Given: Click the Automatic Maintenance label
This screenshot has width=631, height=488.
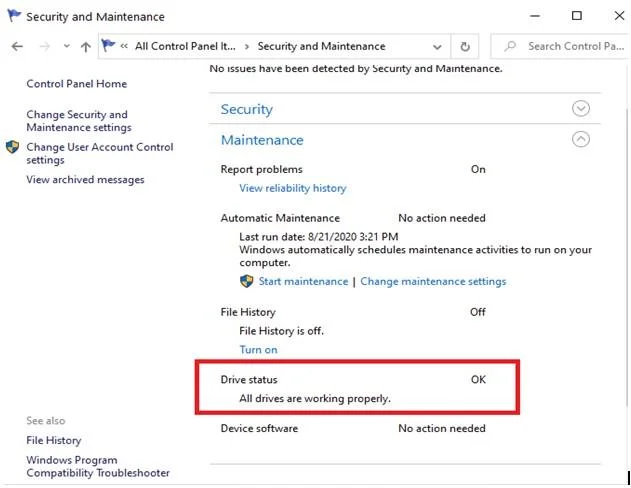Looking at the screenshot, I should point(280,218).
